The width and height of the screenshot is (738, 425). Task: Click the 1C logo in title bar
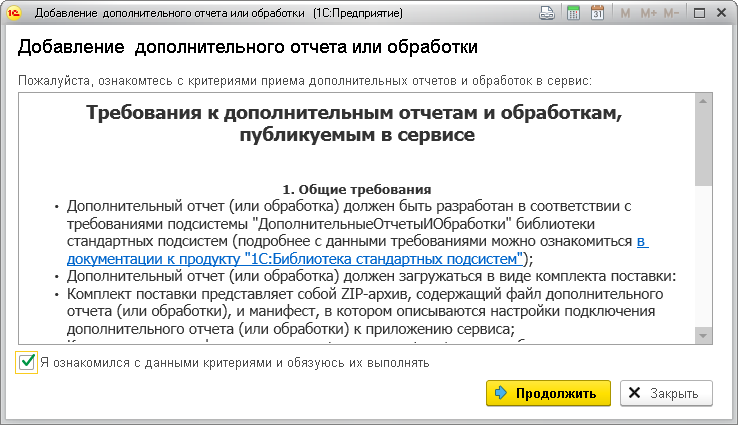click(x=15, y=14)
